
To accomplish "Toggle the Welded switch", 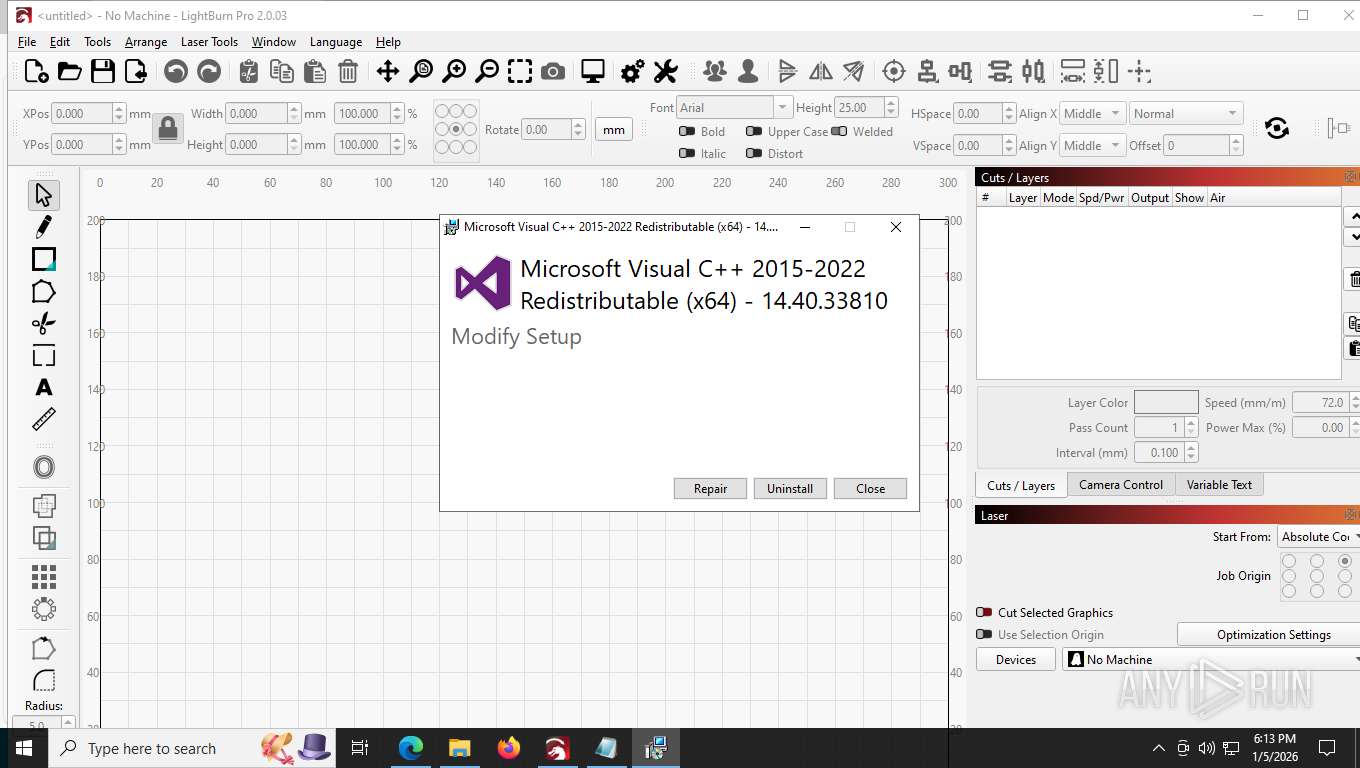I will click(x=839, y=131).
